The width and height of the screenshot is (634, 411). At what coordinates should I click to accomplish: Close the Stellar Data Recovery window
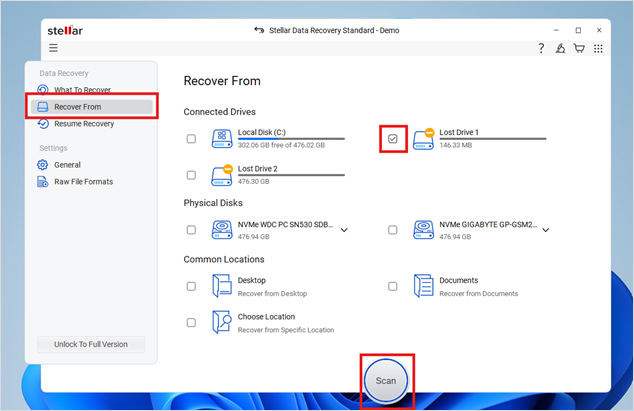[599, 30]
